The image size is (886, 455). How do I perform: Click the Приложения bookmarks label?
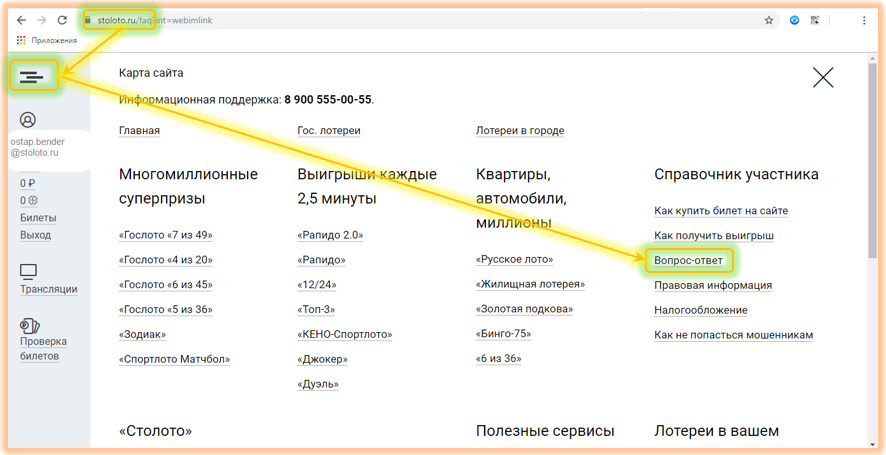pos(54,40)
